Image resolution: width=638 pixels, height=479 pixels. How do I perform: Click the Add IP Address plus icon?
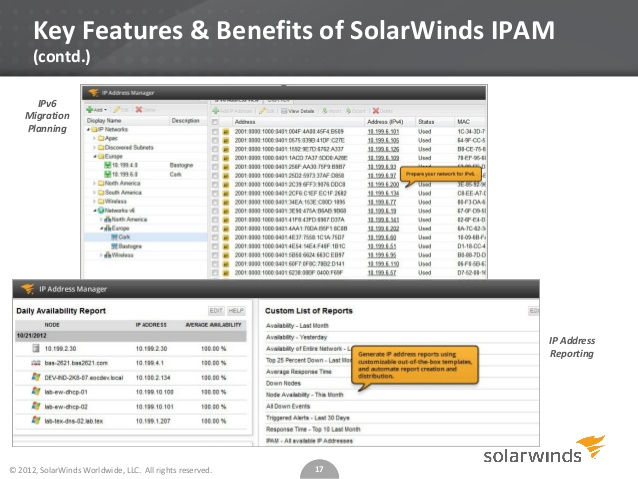pyautogui.click(x=216, y=111)
